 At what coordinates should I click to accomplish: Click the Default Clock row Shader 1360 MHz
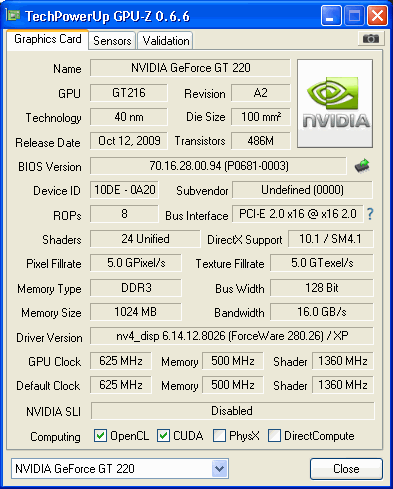pyautogui.click(x=343, y=385)
